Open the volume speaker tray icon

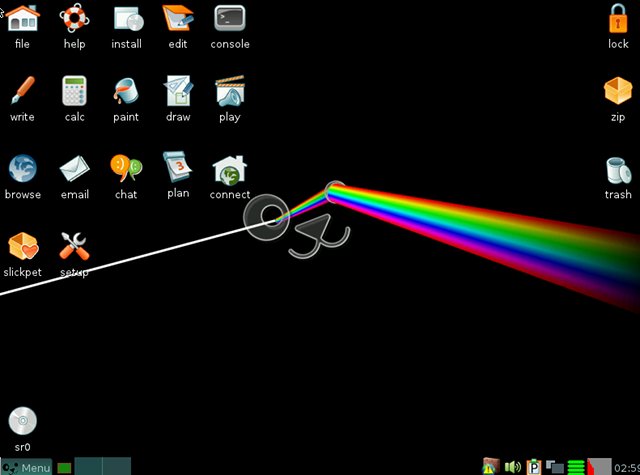coord(513,466)
